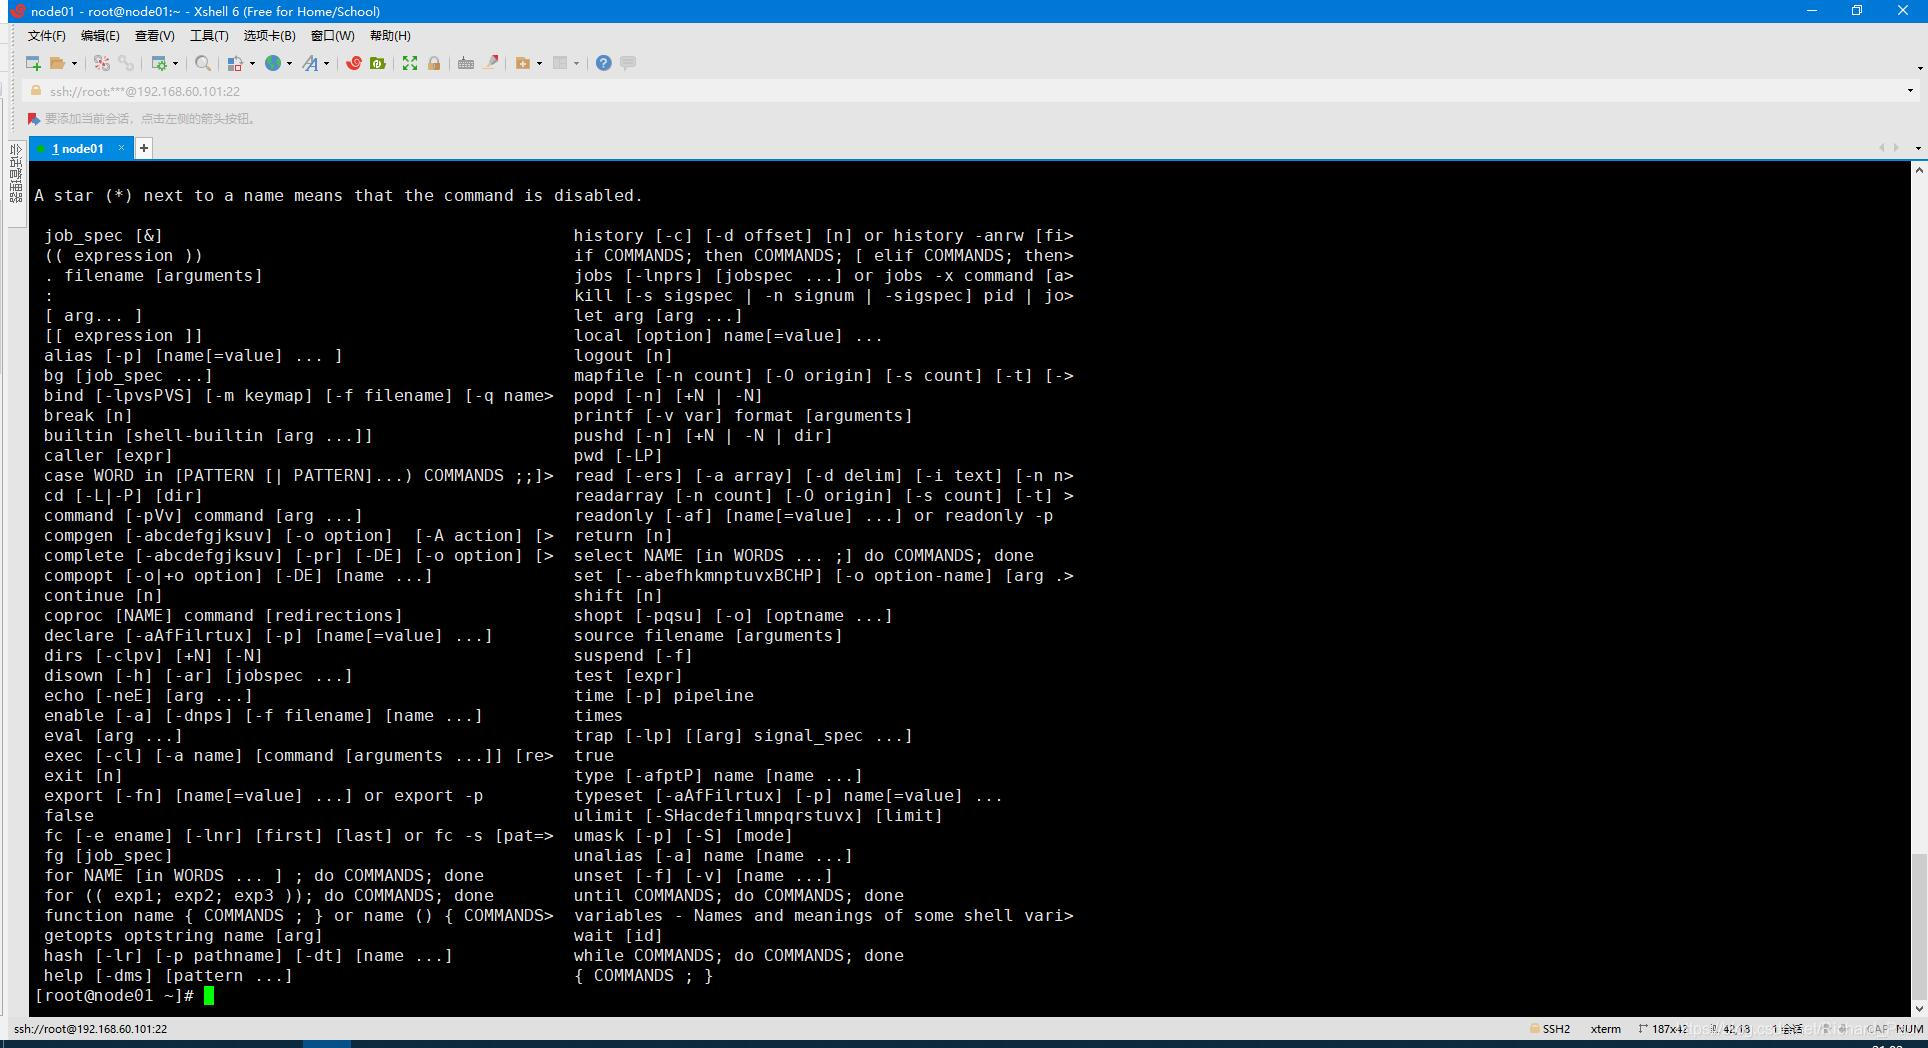Launch Xftp with green transfer icon
The width and height of the screenshot is (1928, 1048).
click(x=378, y=63)
